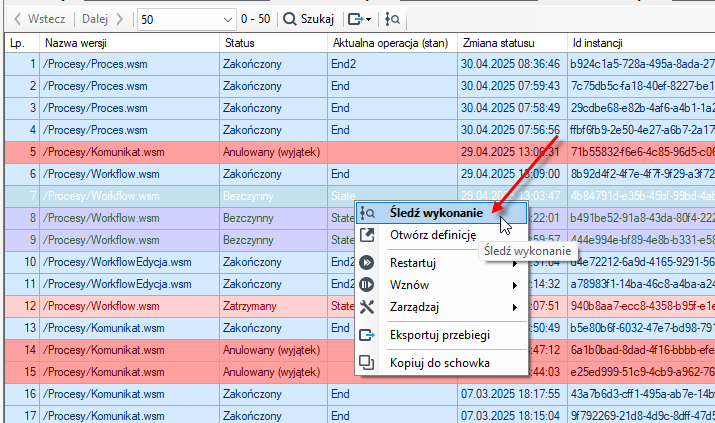Expand the Zarządzaj submenu arrow

point(515,308)
